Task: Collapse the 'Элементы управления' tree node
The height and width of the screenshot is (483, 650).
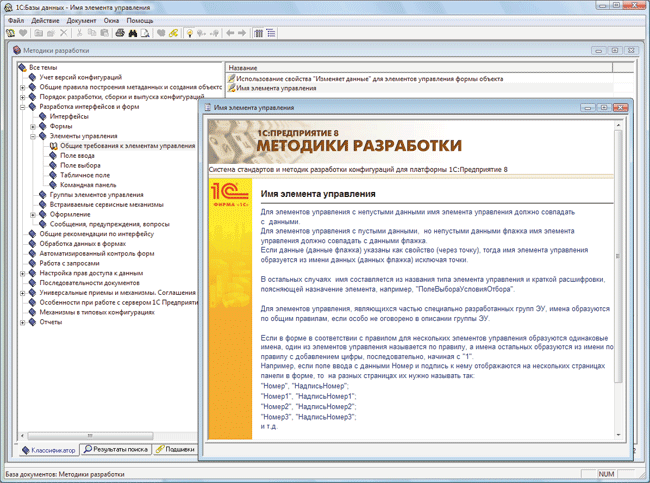Action: click(33, 136)
